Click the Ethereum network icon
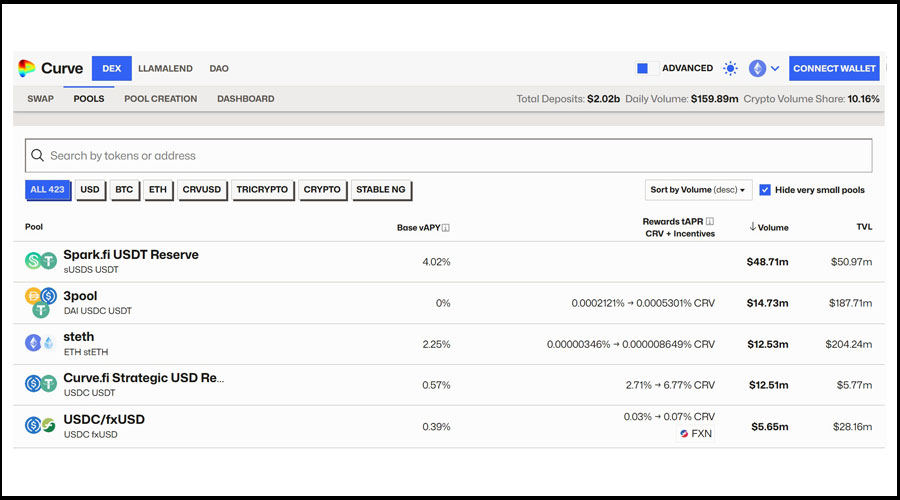 point(757,68)
